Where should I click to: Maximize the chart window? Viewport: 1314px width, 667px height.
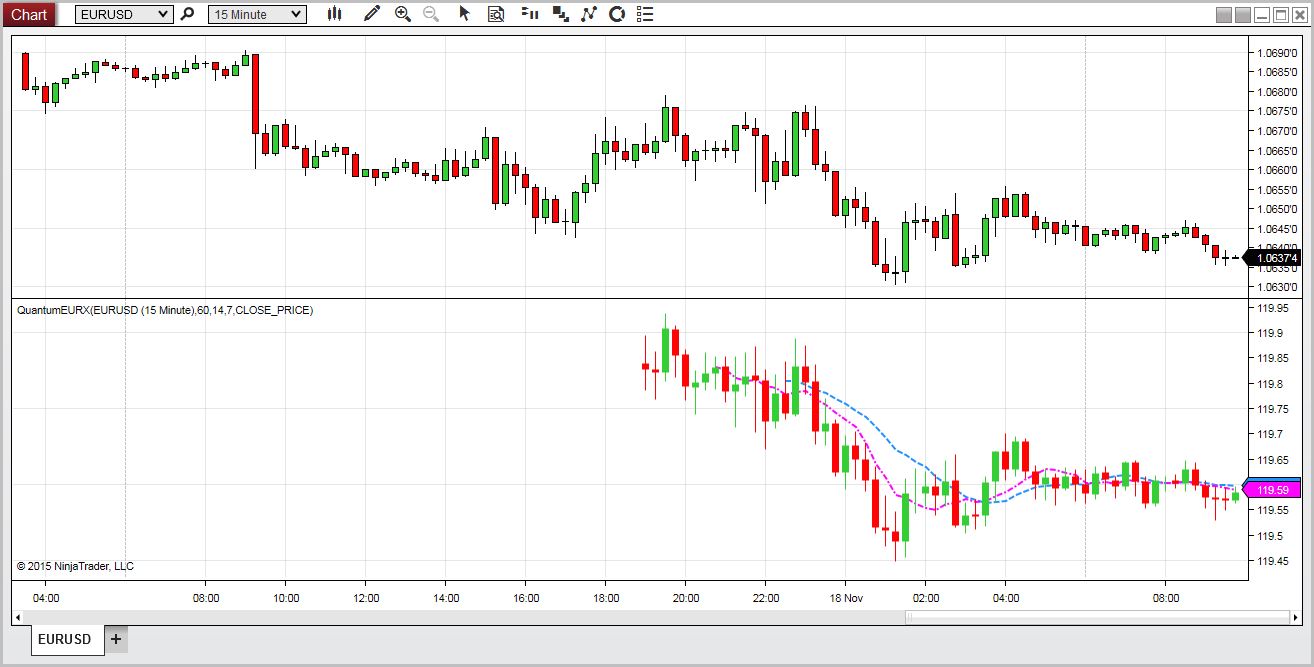coord(1280,15)
